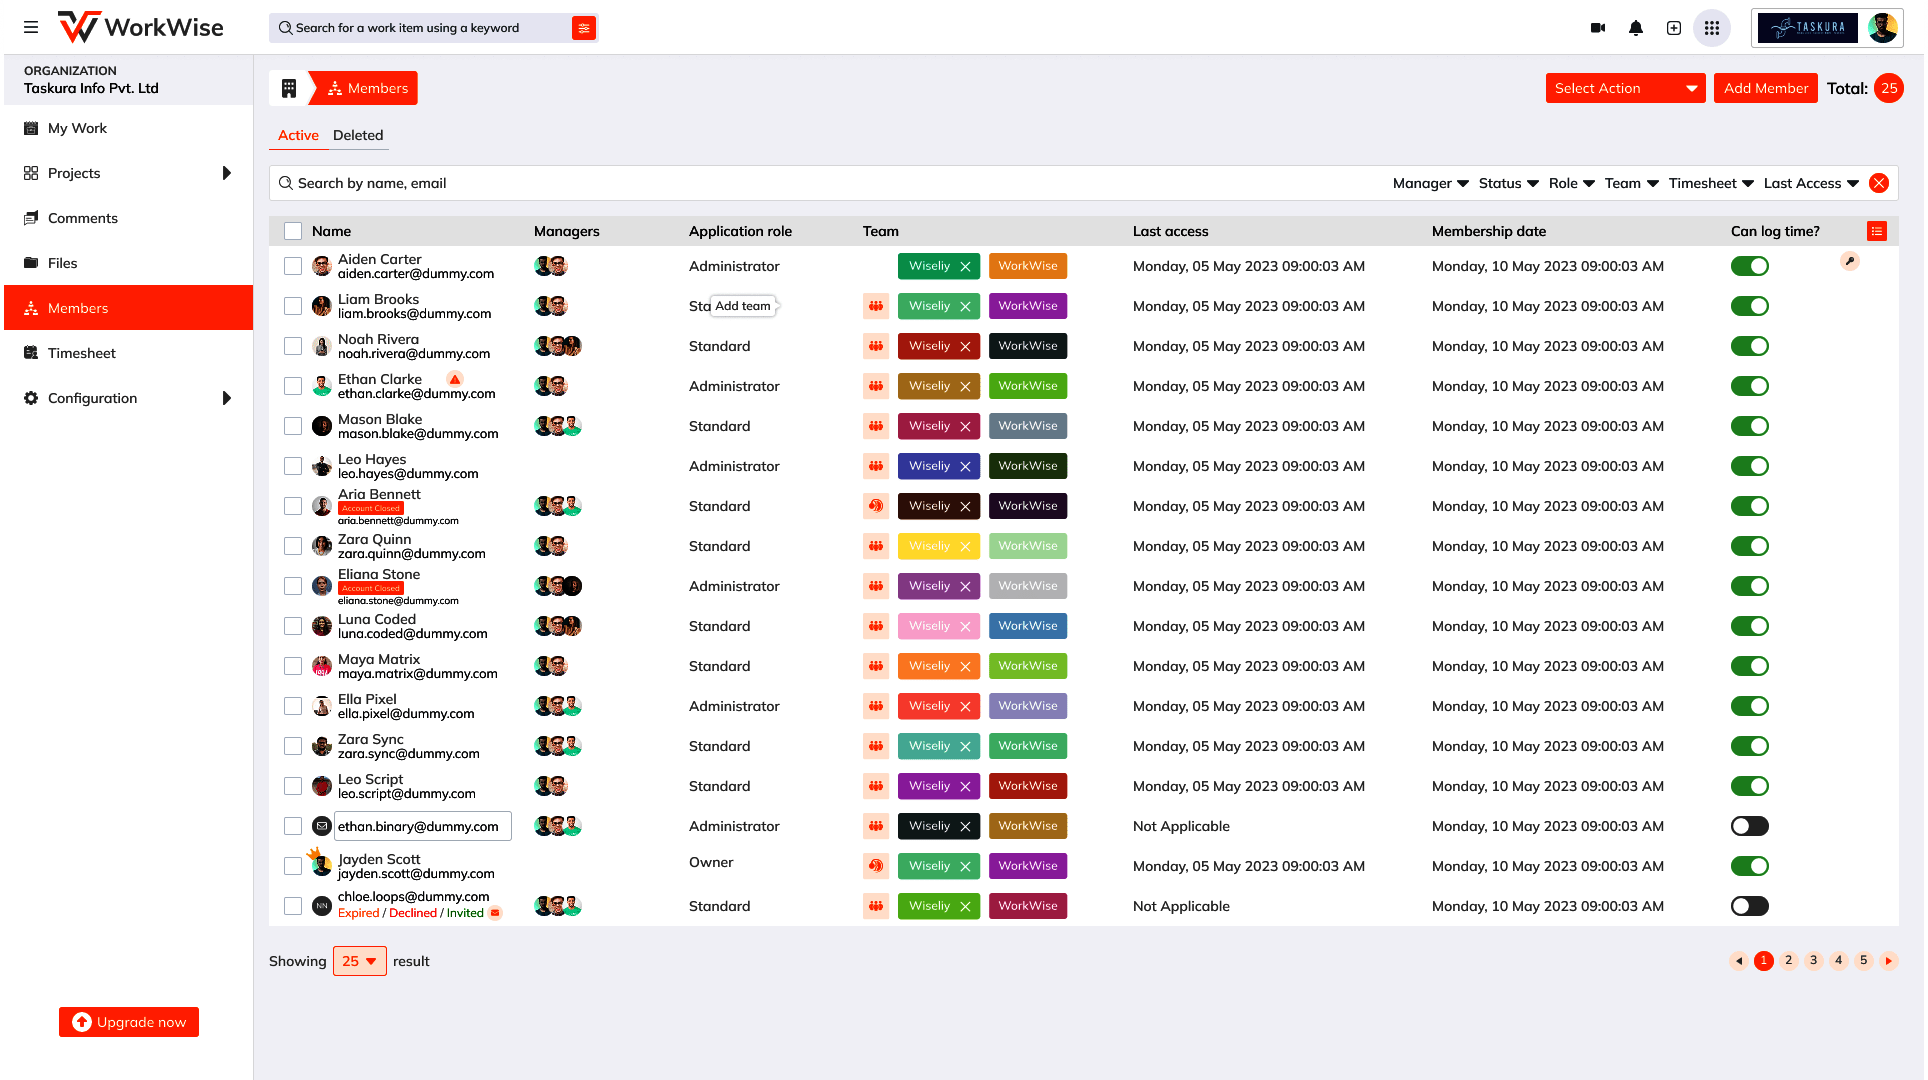Click the organization building breadcrumb icon
The image size is (1928, 1080).
coord(289,88)
